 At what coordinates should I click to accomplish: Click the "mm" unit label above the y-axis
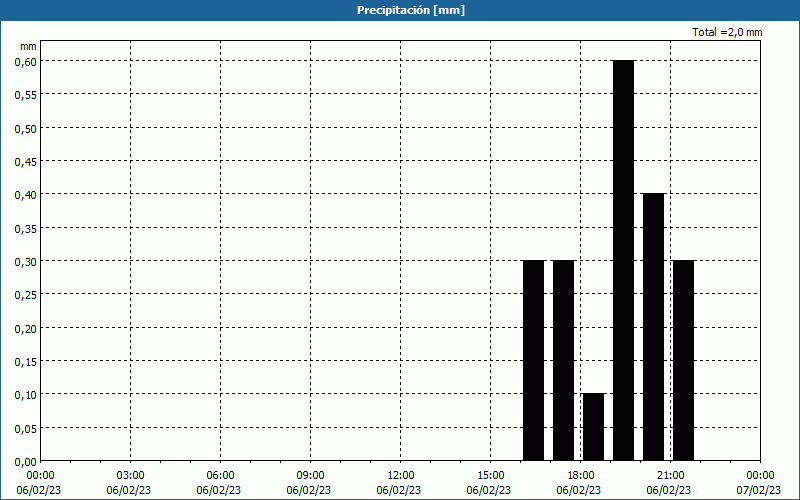click(28, 46)
